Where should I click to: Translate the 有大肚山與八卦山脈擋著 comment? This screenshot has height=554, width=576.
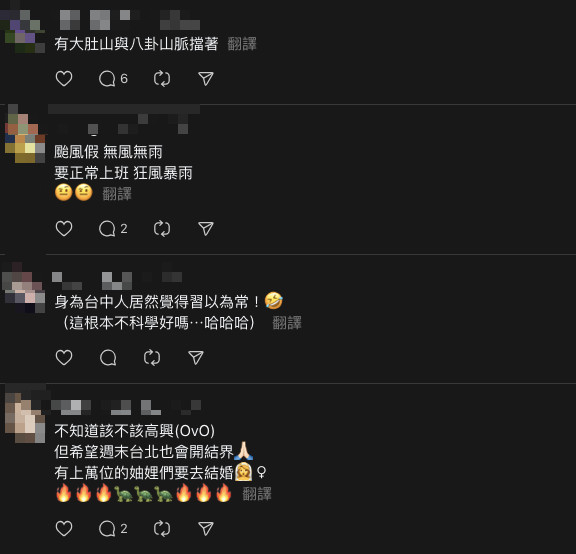coord(242,44)
